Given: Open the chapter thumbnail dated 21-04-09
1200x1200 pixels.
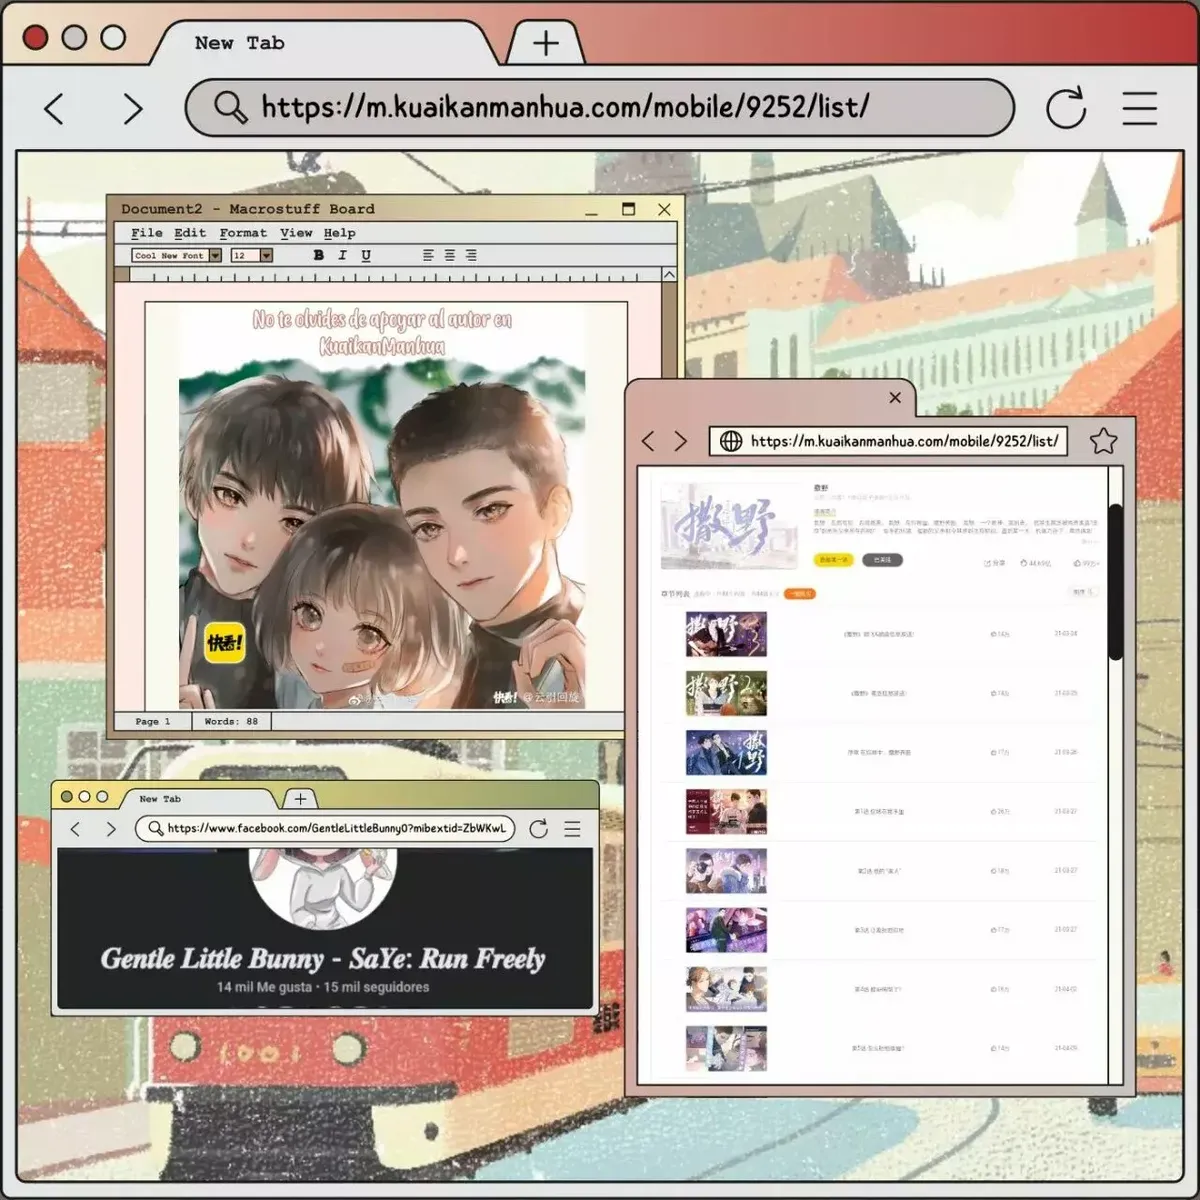Looking at the screenshot, I should click(726, 1048).
